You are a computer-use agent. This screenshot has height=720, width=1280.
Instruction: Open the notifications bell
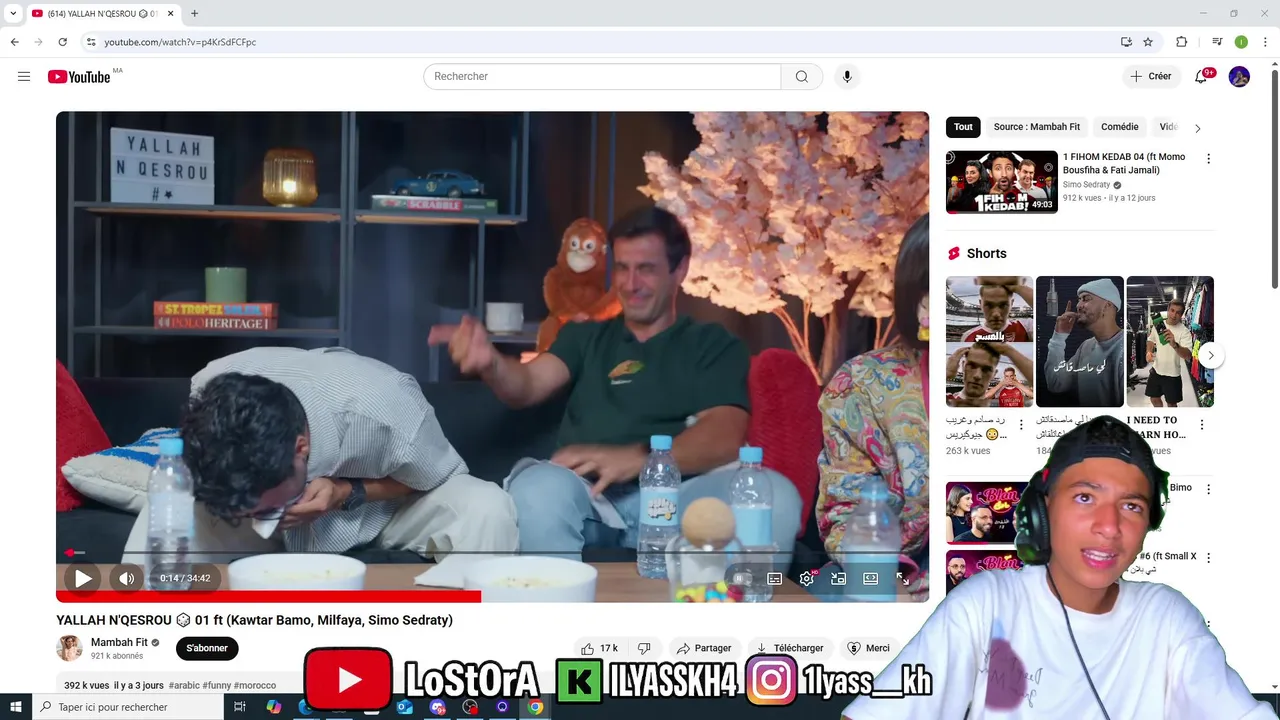click(x=1201, y=77)
